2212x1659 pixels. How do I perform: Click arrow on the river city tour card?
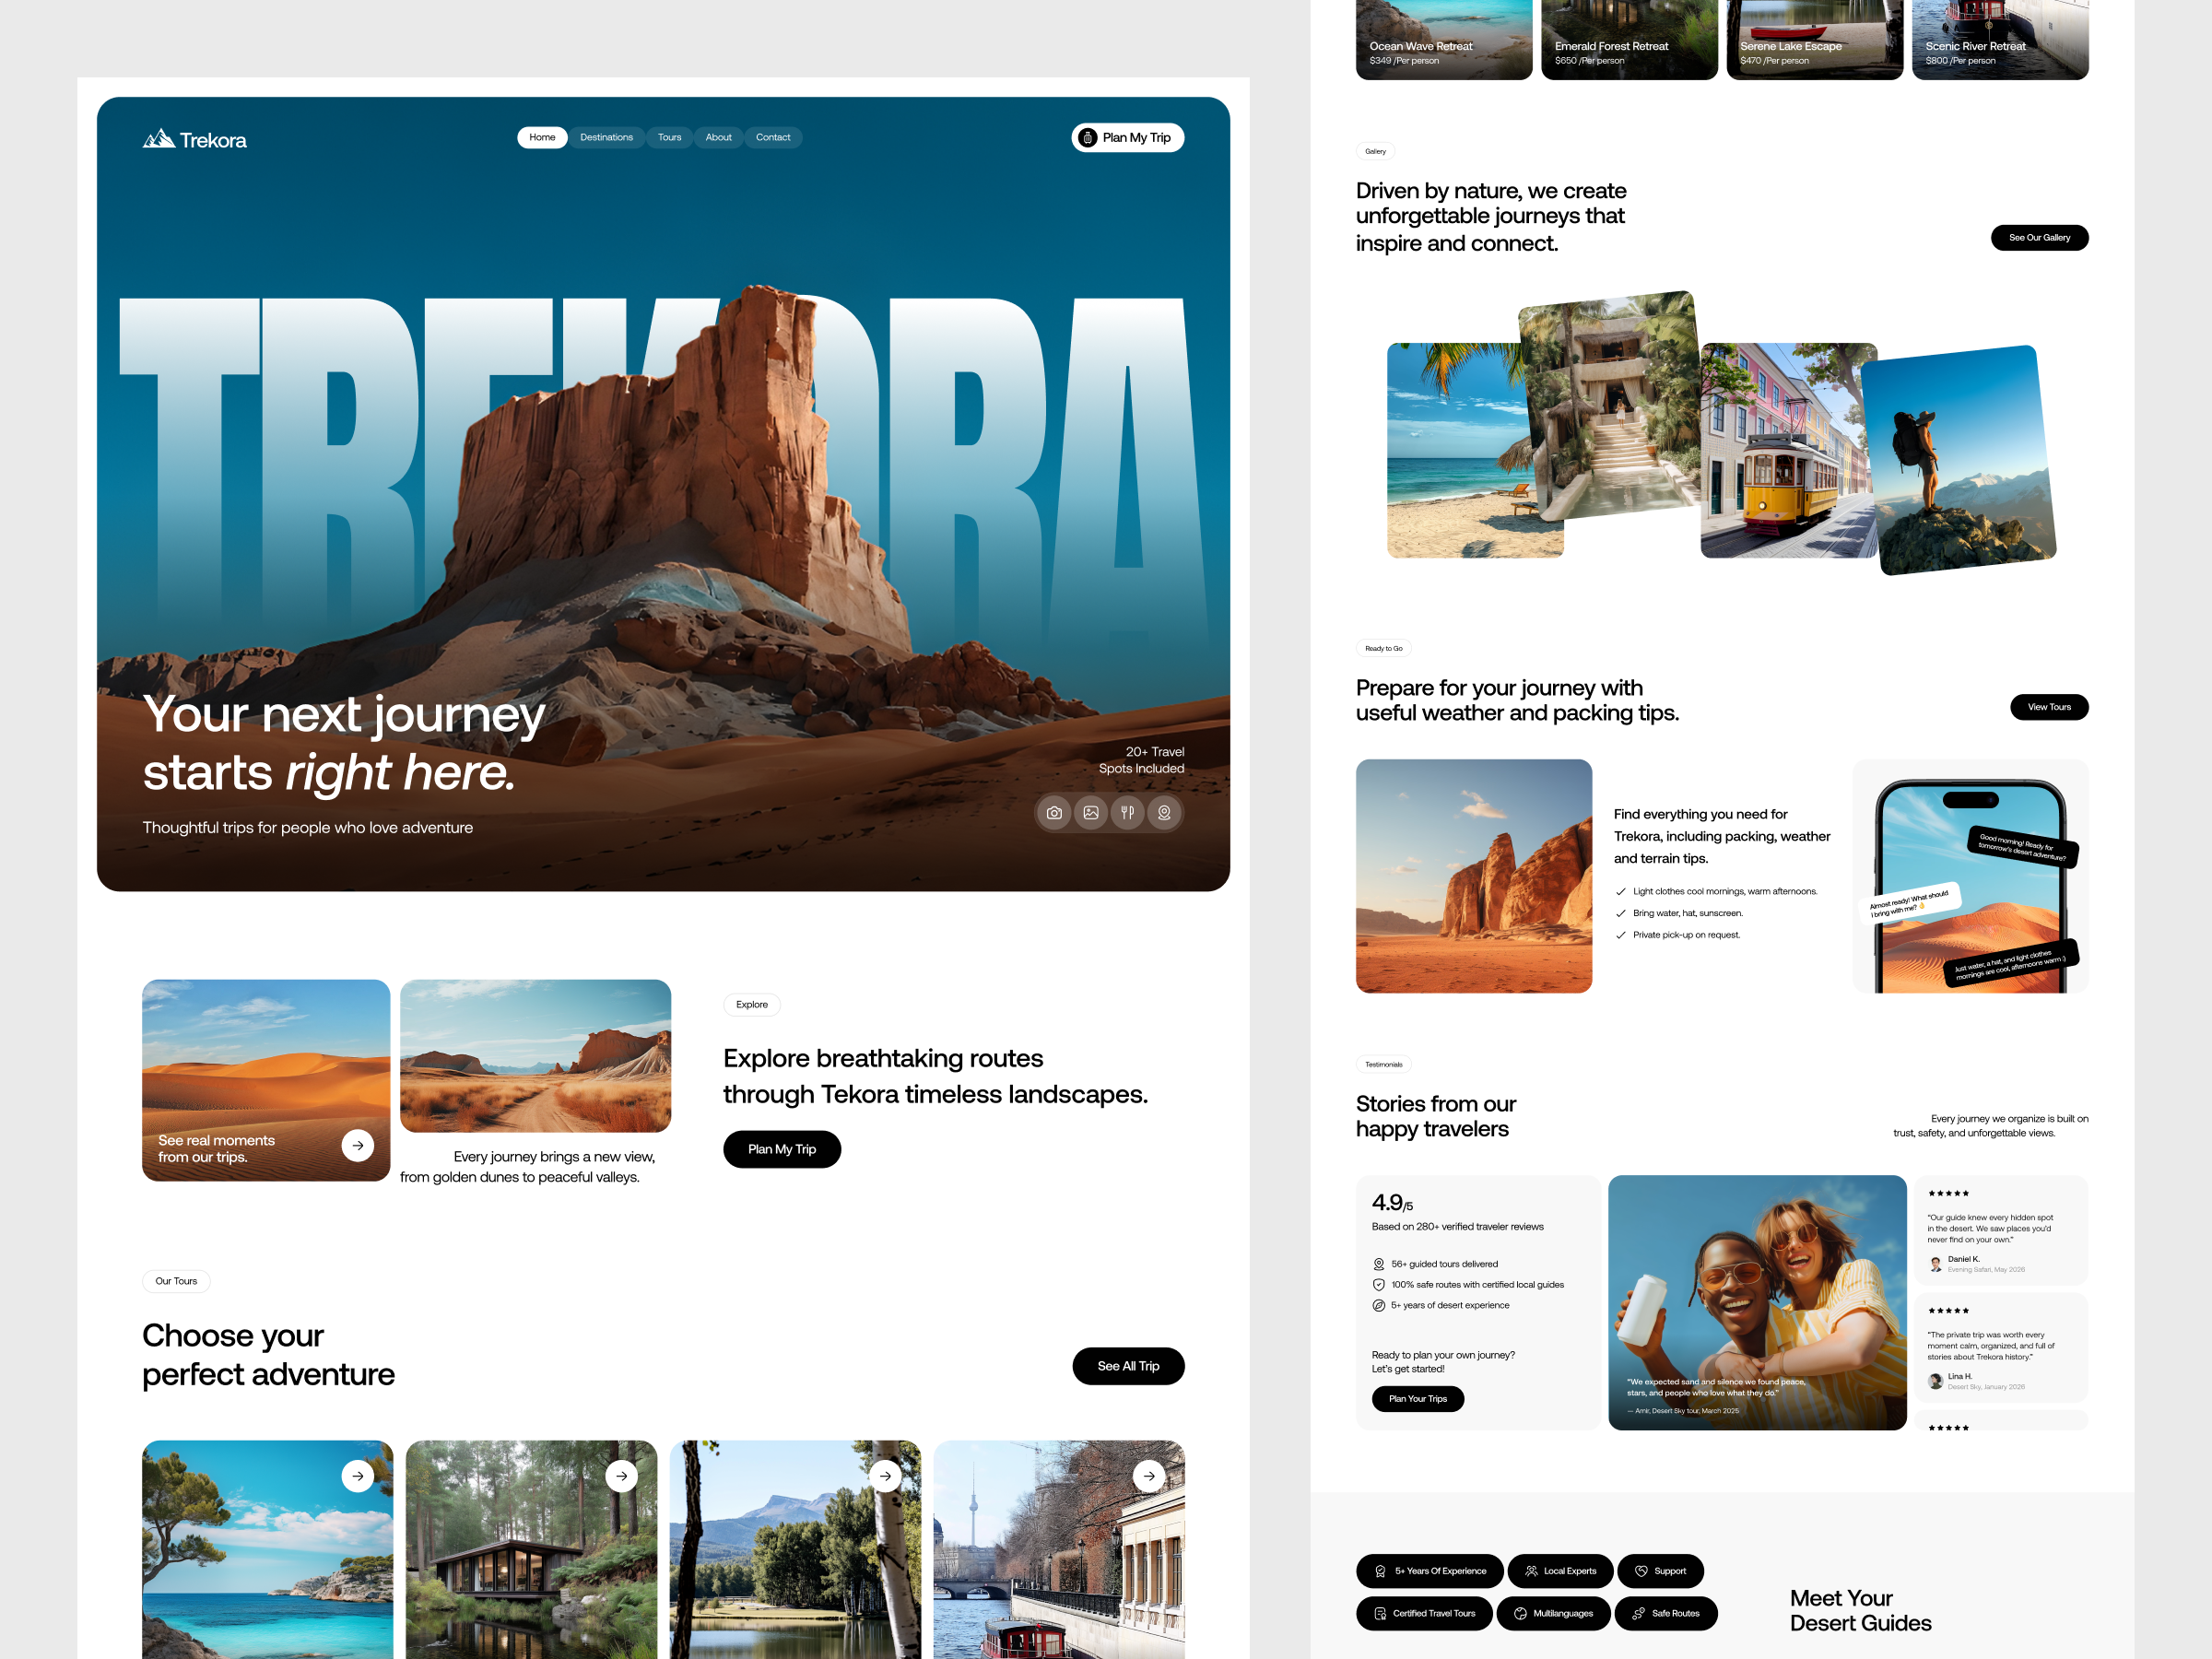[x=1149, y=1476]
